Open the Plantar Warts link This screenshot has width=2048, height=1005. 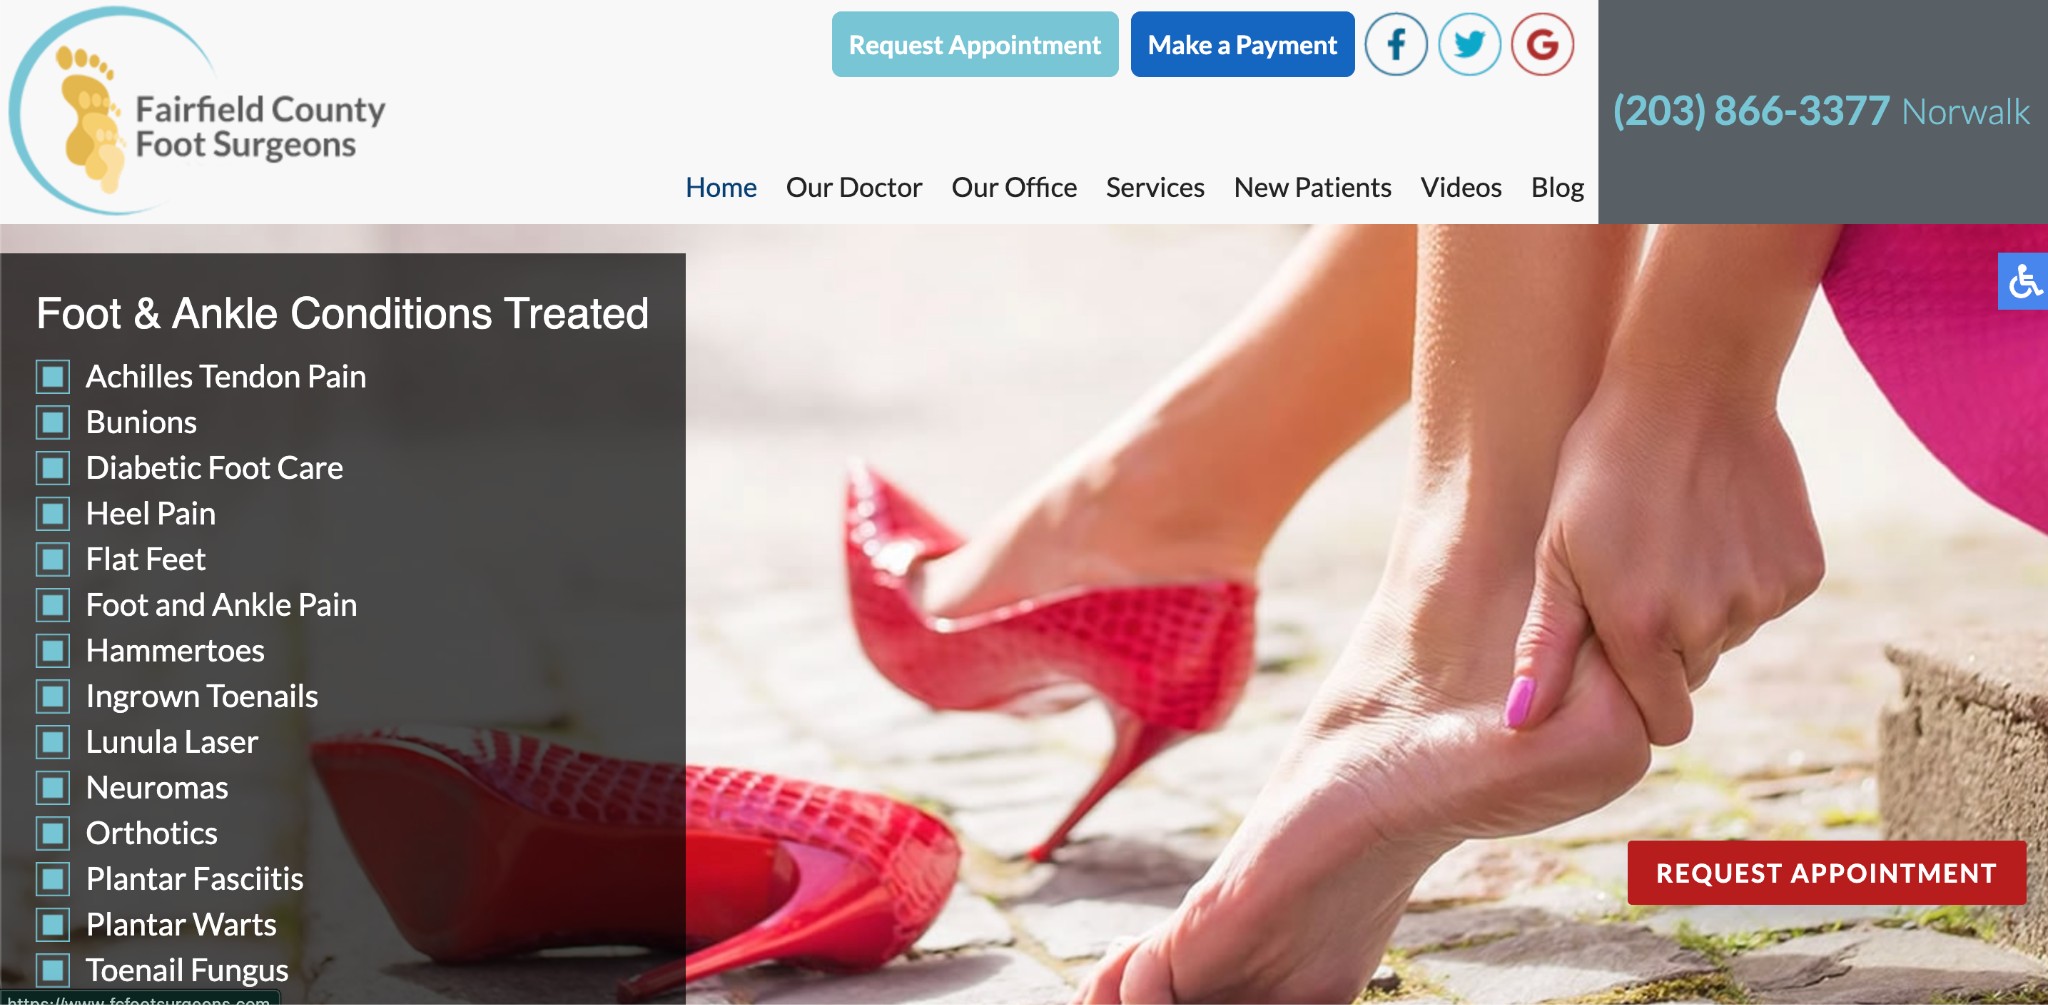click(x=181, y=925)
